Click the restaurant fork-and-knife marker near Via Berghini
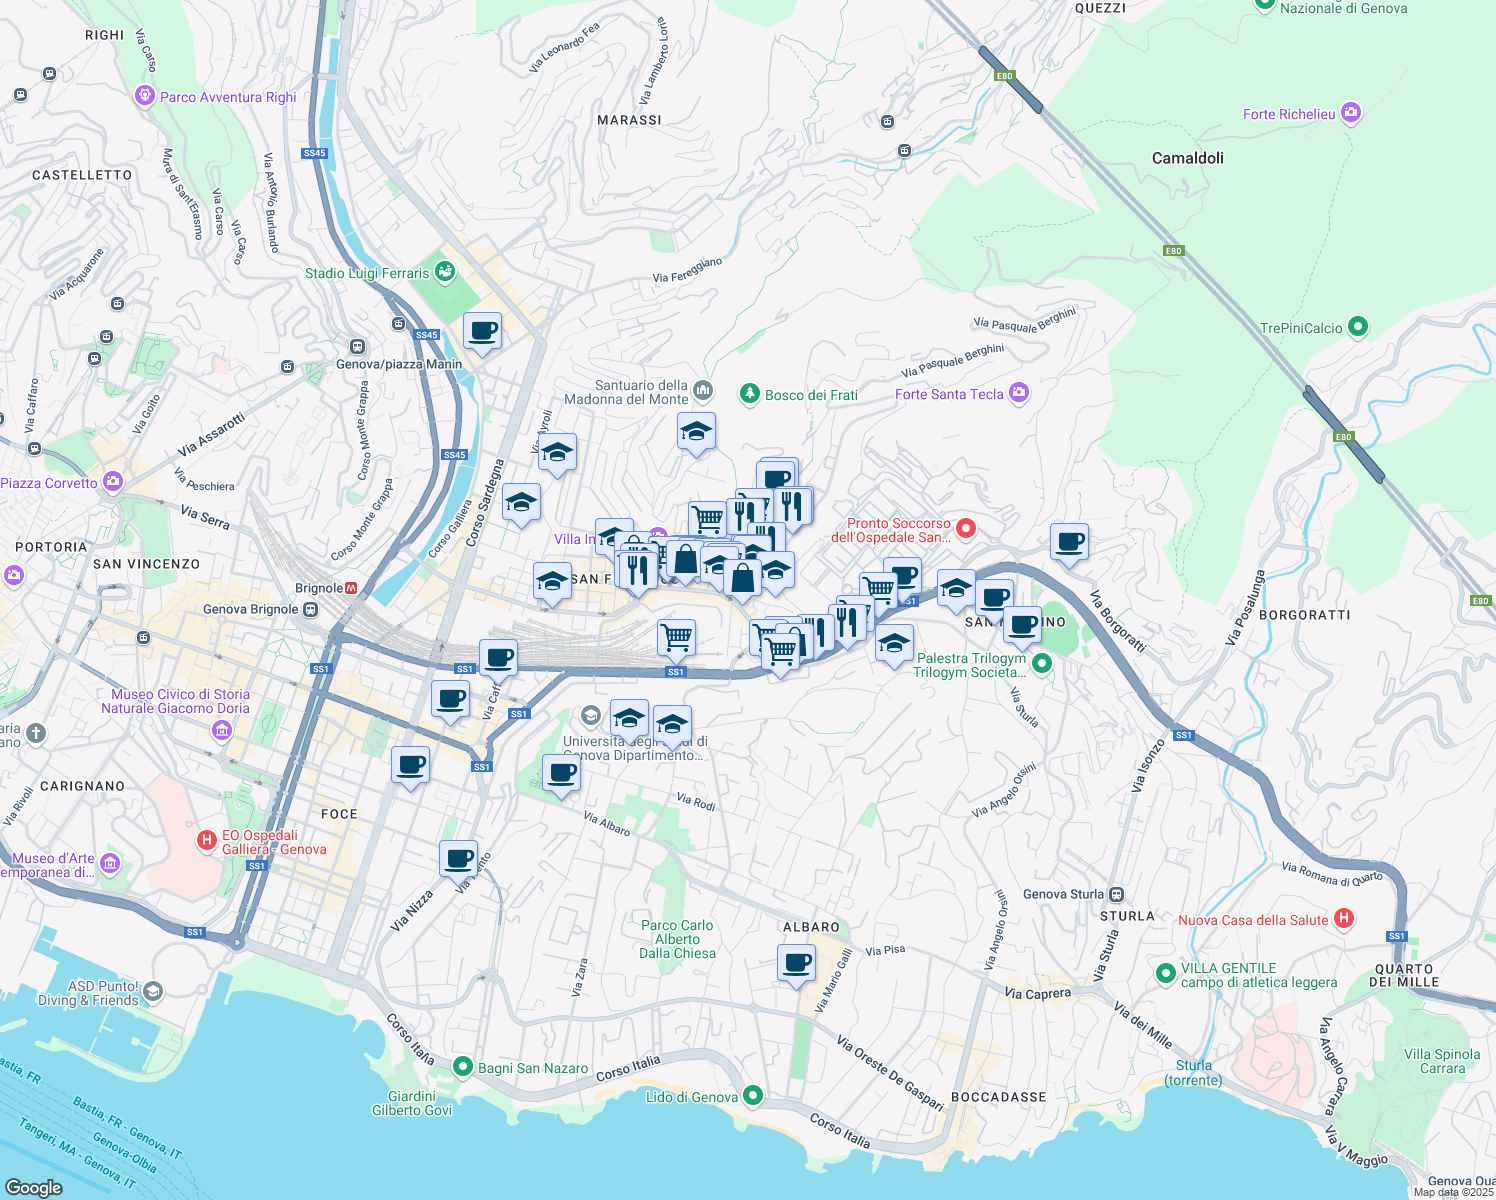The image size is (1496, 1200). 793,503
